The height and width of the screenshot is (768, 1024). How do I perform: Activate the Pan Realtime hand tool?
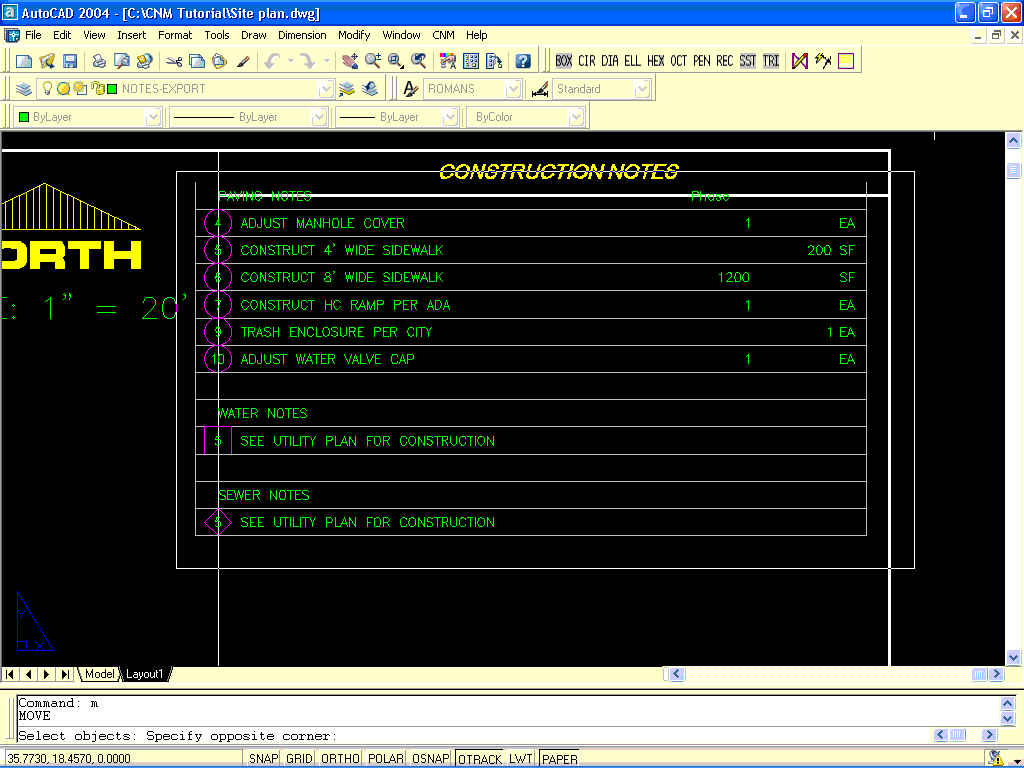pyautogui.click(x=349, y=61)
